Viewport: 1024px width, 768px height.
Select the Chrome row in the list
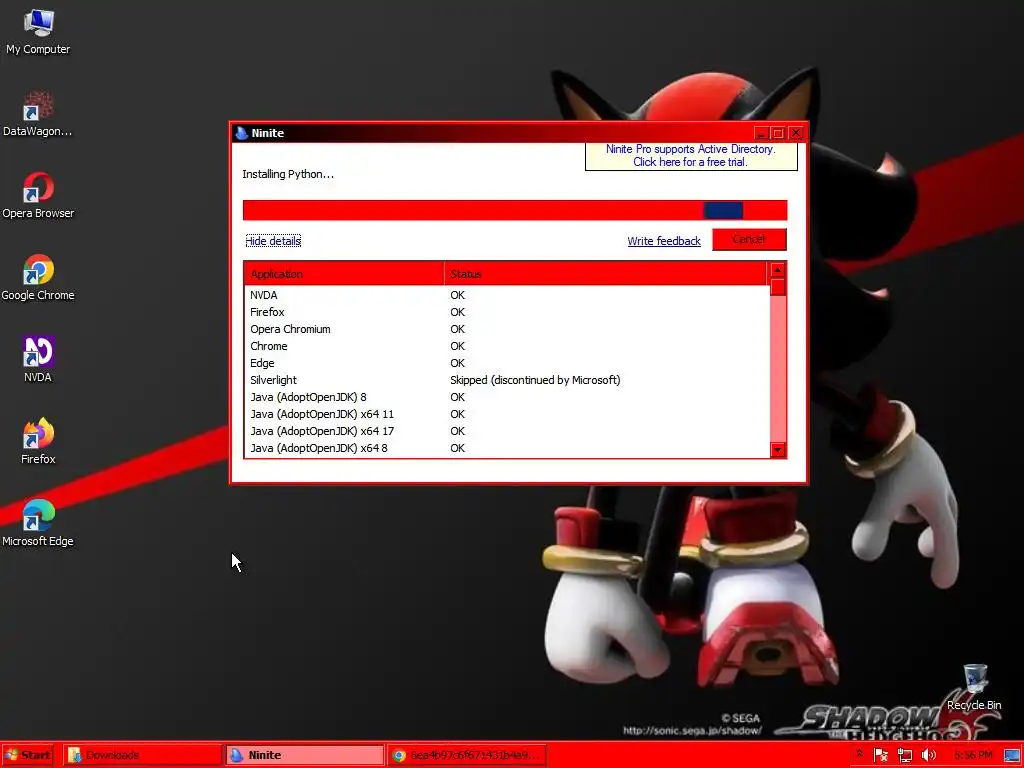[507, 346]
